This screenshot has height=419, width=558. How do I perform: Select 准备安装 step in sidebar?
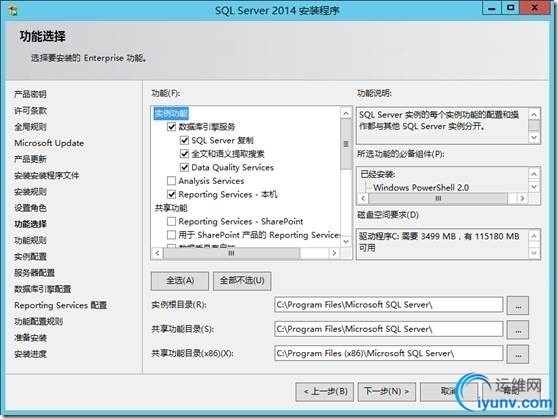tap(30, 338)
